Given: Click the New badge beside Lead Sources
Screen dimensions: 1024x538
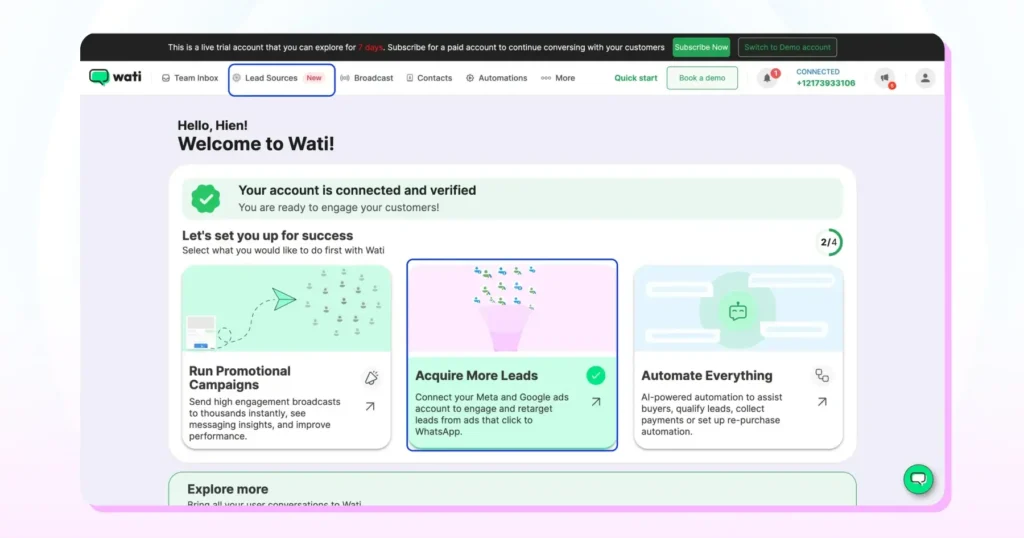Looking at the screenshot, I should [314, 78].
